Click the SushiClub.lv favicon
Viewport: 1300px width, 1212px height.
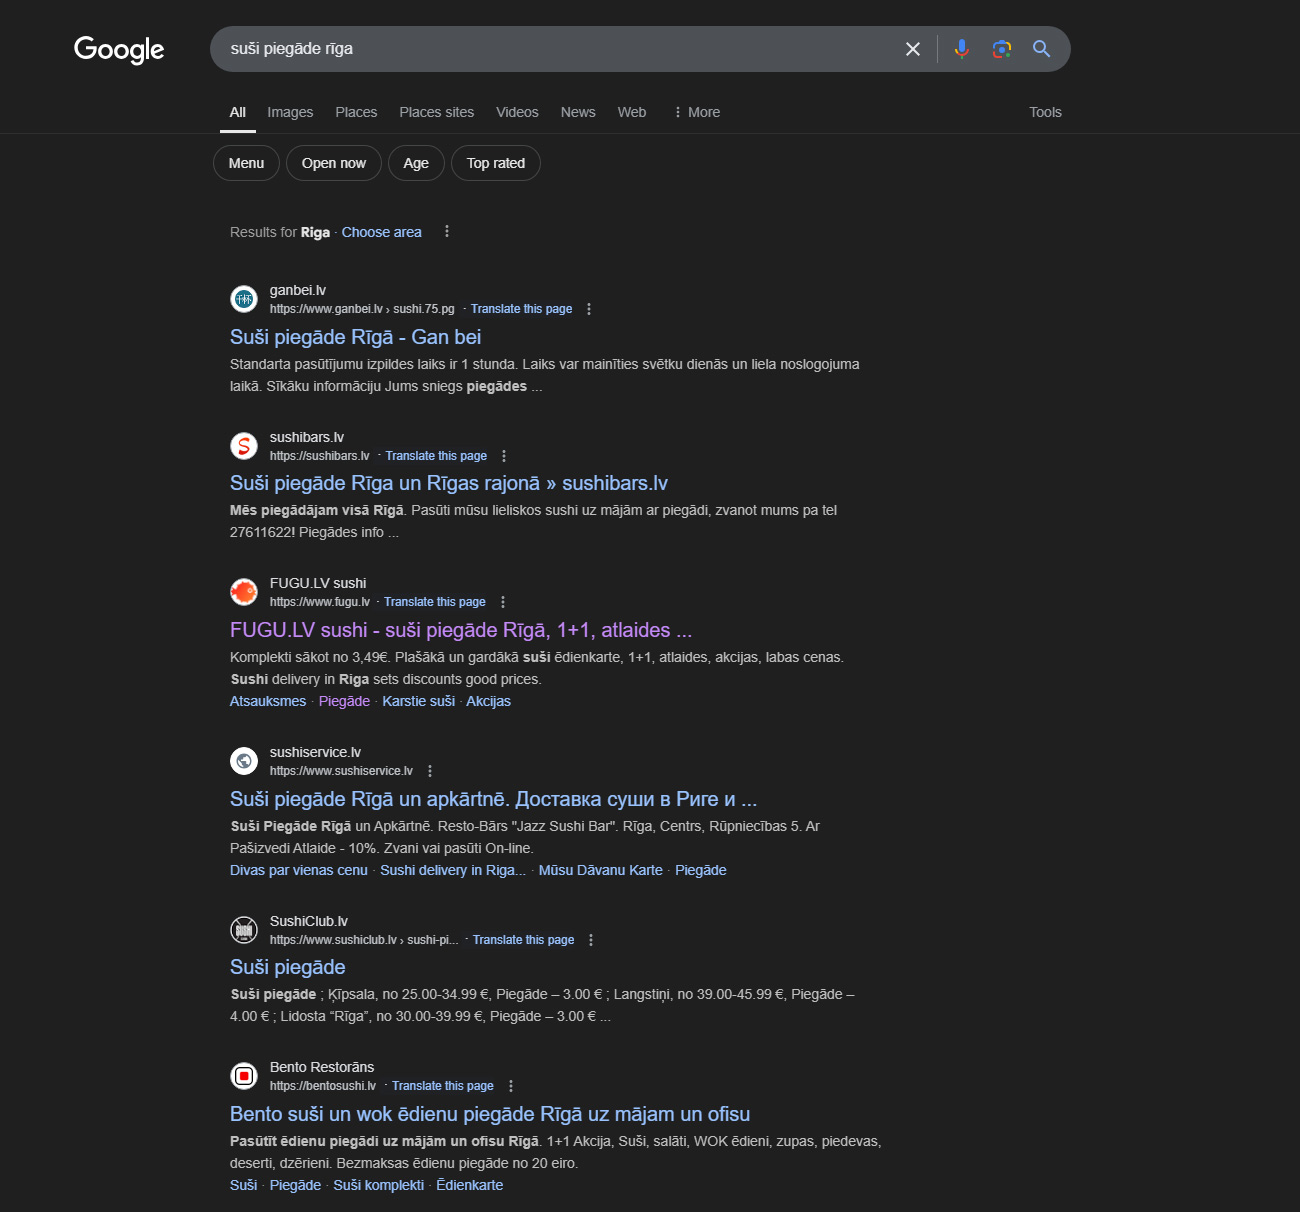(244, 929)
